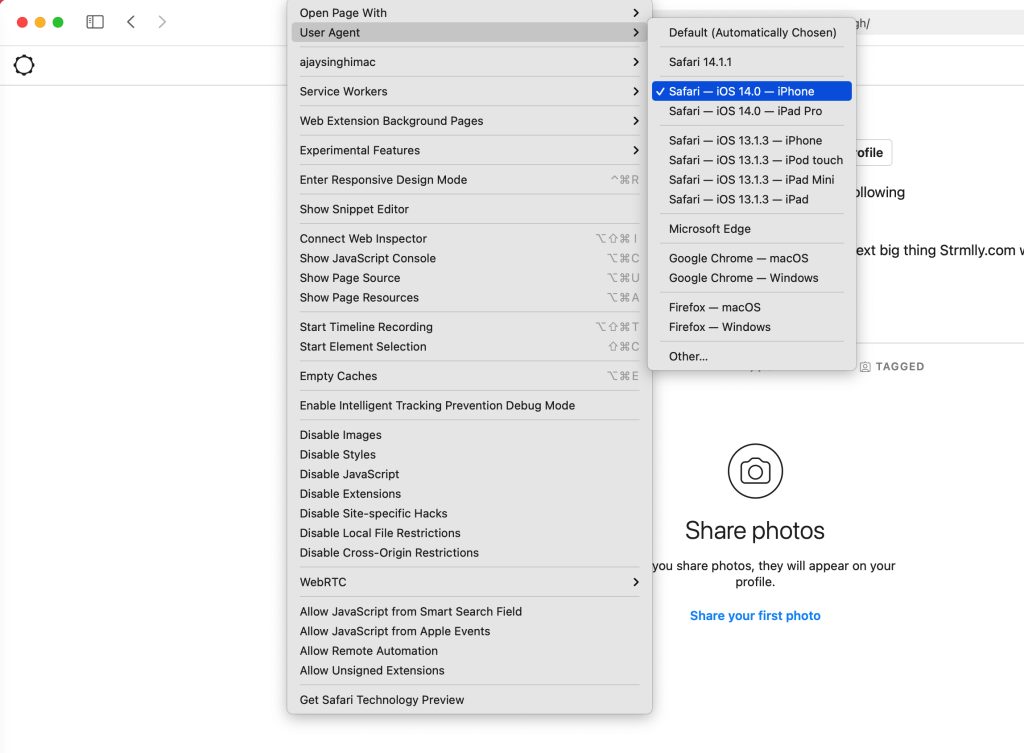This screenshot has height=753, width=1024.
Task: Select Empty Caches
Action: [469, 376]
